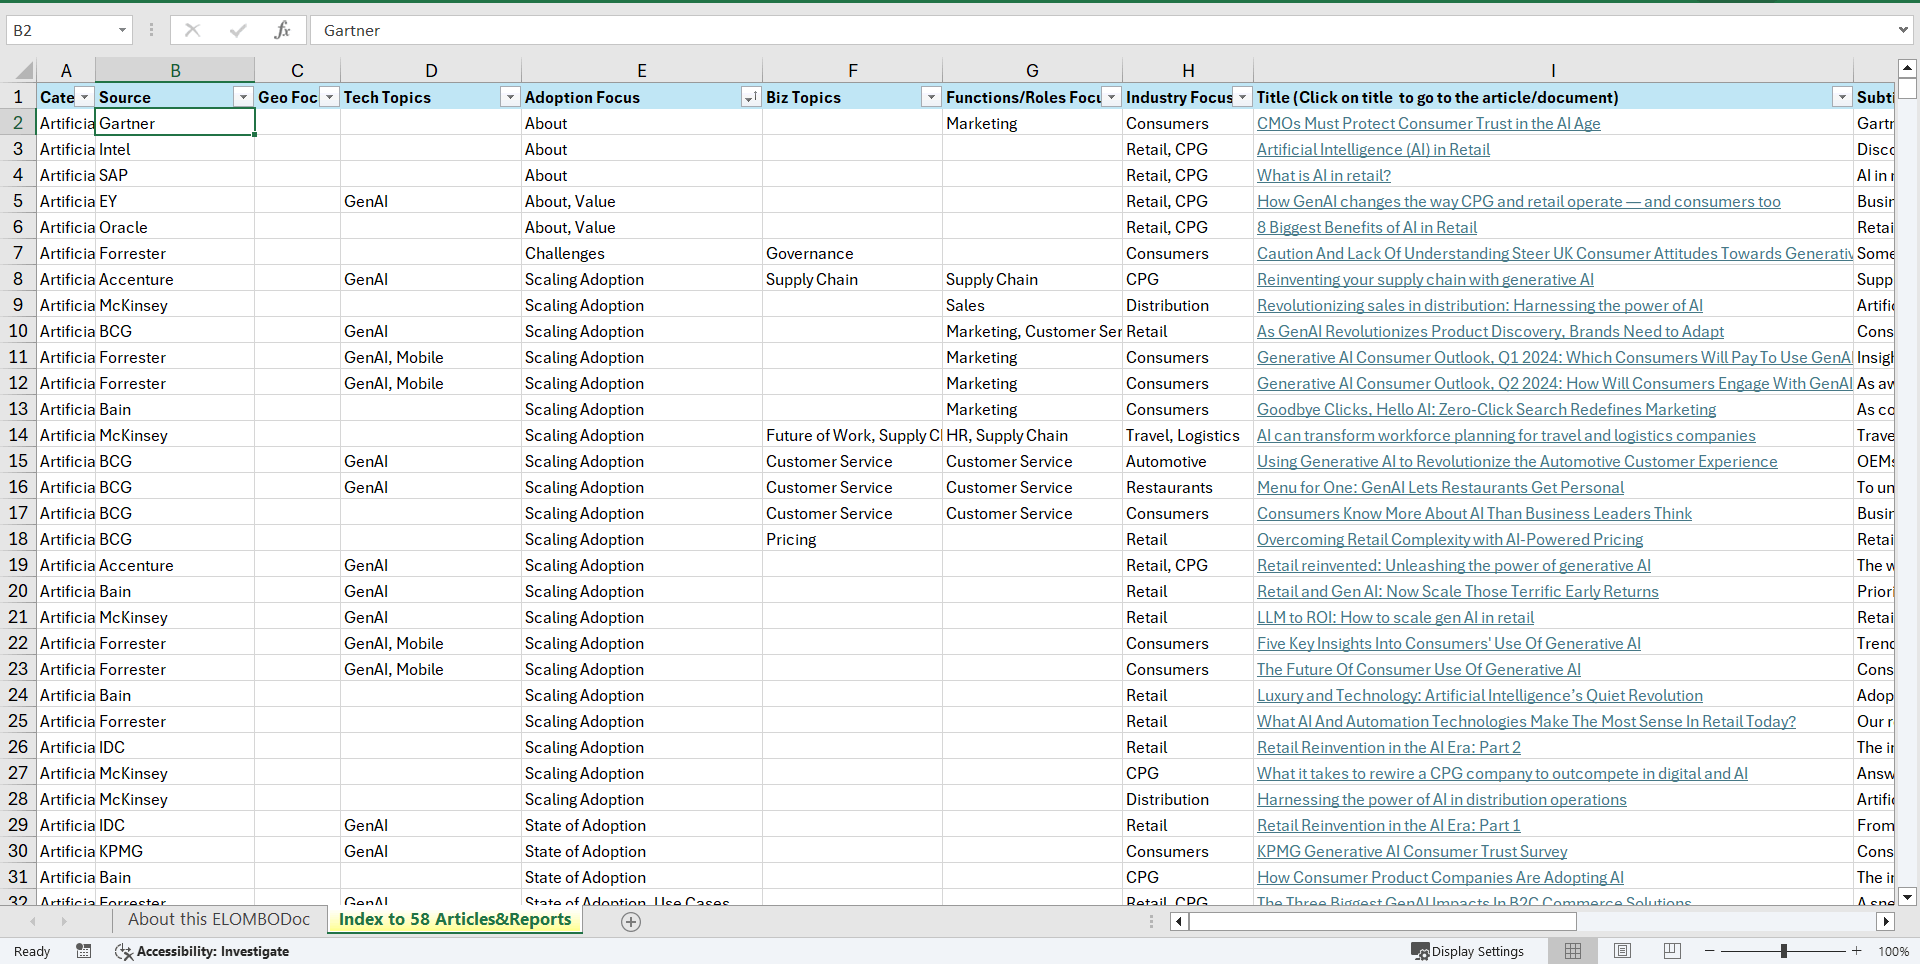
Task: Open Goodbye Clicks, Hello AI link
Action: point(1486,409)
